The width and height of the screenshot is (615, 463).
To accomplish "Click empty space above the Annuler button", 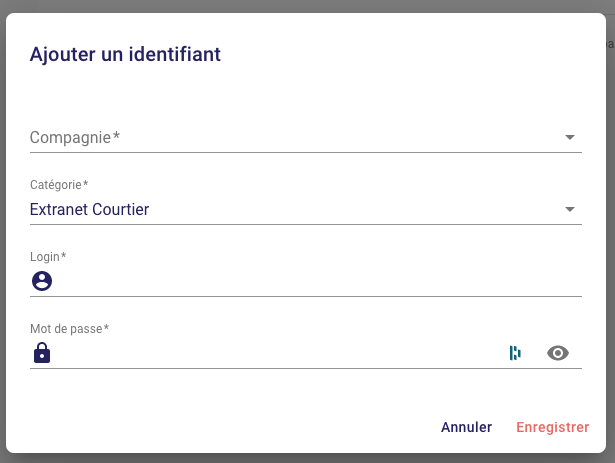I will 466,395.
